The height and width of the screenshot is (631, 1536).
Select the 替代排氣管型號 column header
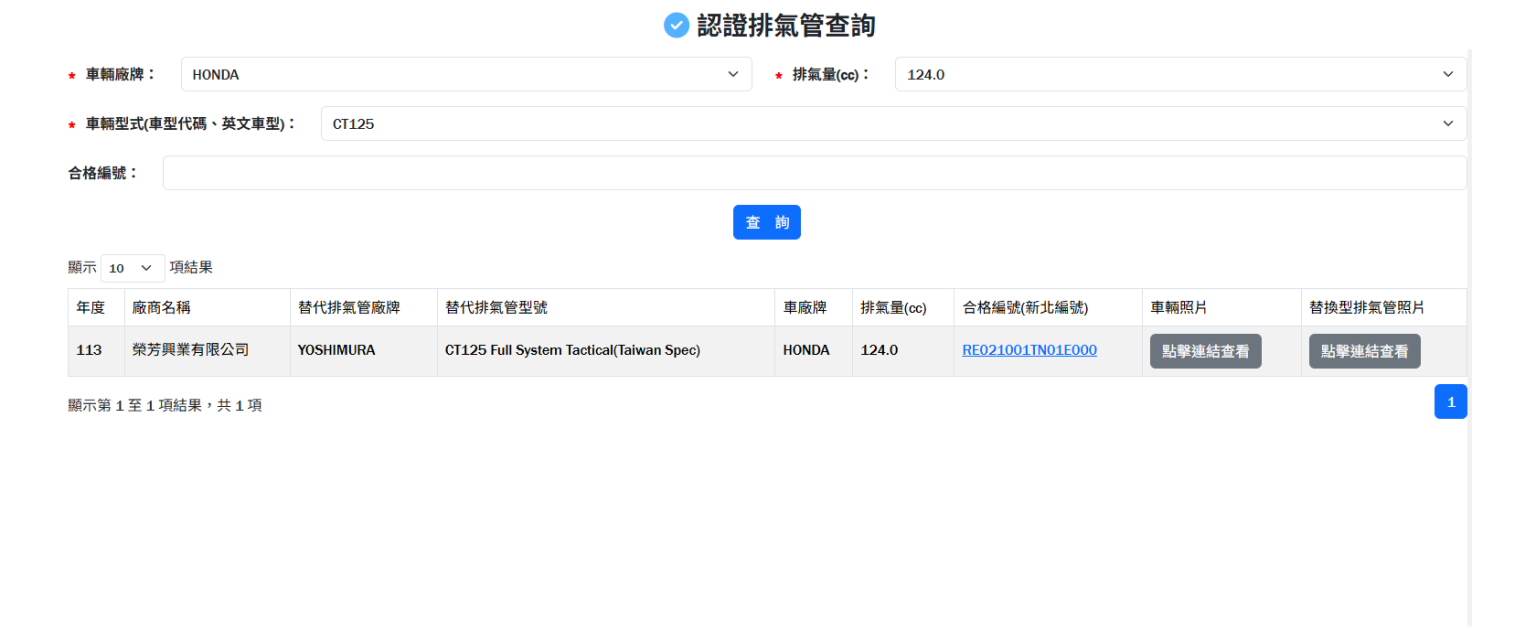point(496,308)
